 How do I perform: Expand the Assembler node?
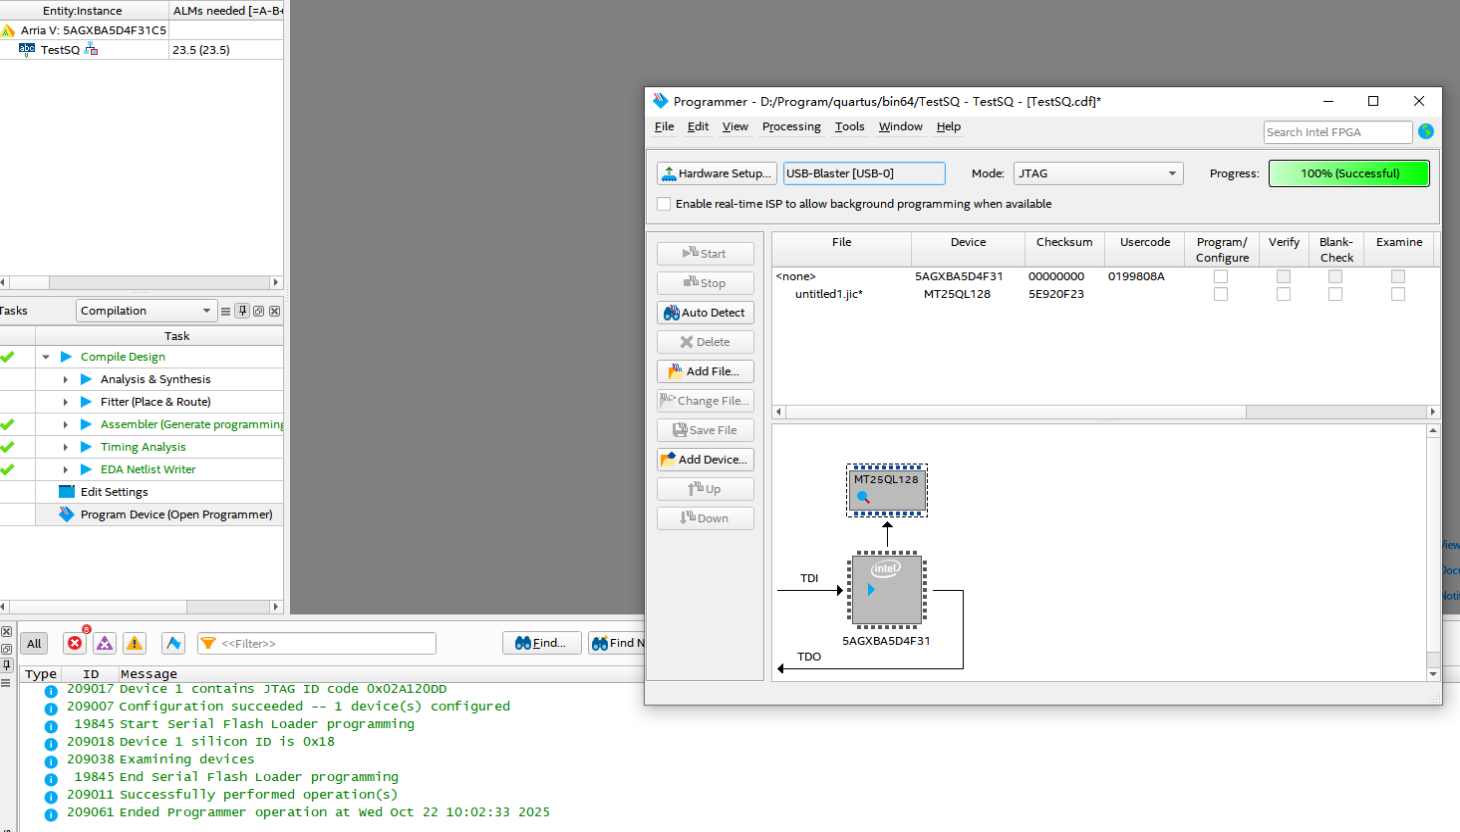coord(66,424)
